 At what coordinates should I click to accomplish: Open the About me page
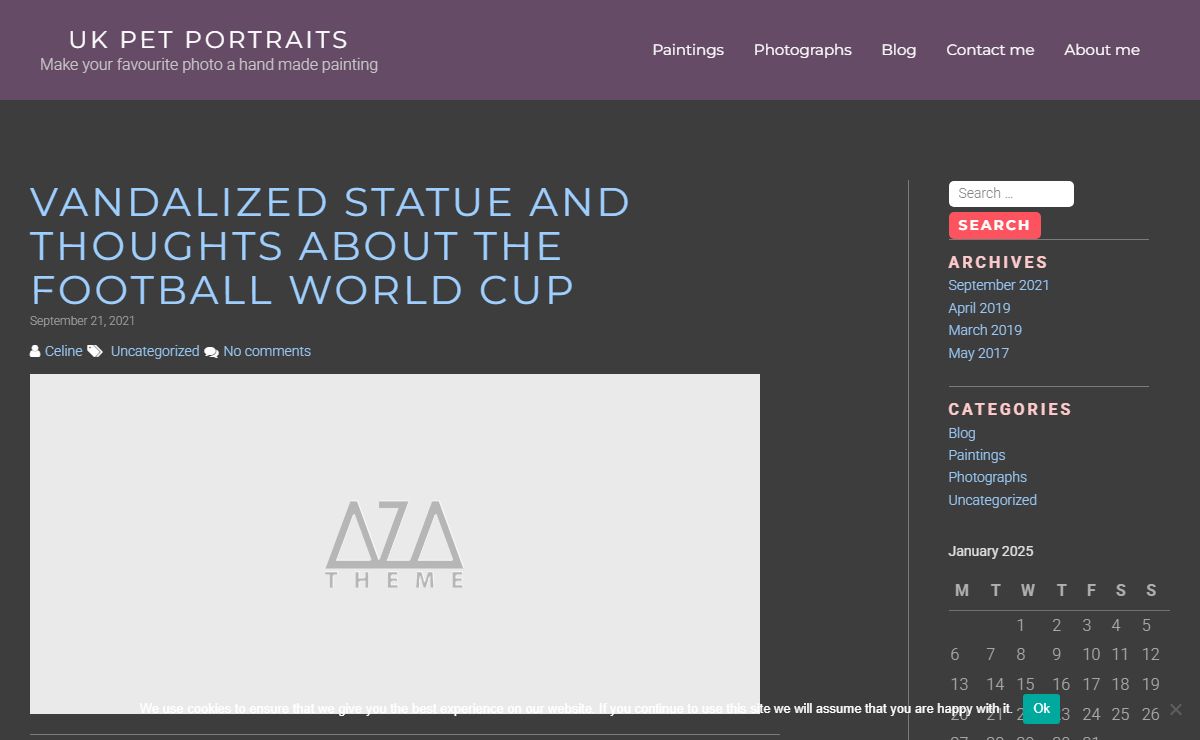[x=1102, y=50]
